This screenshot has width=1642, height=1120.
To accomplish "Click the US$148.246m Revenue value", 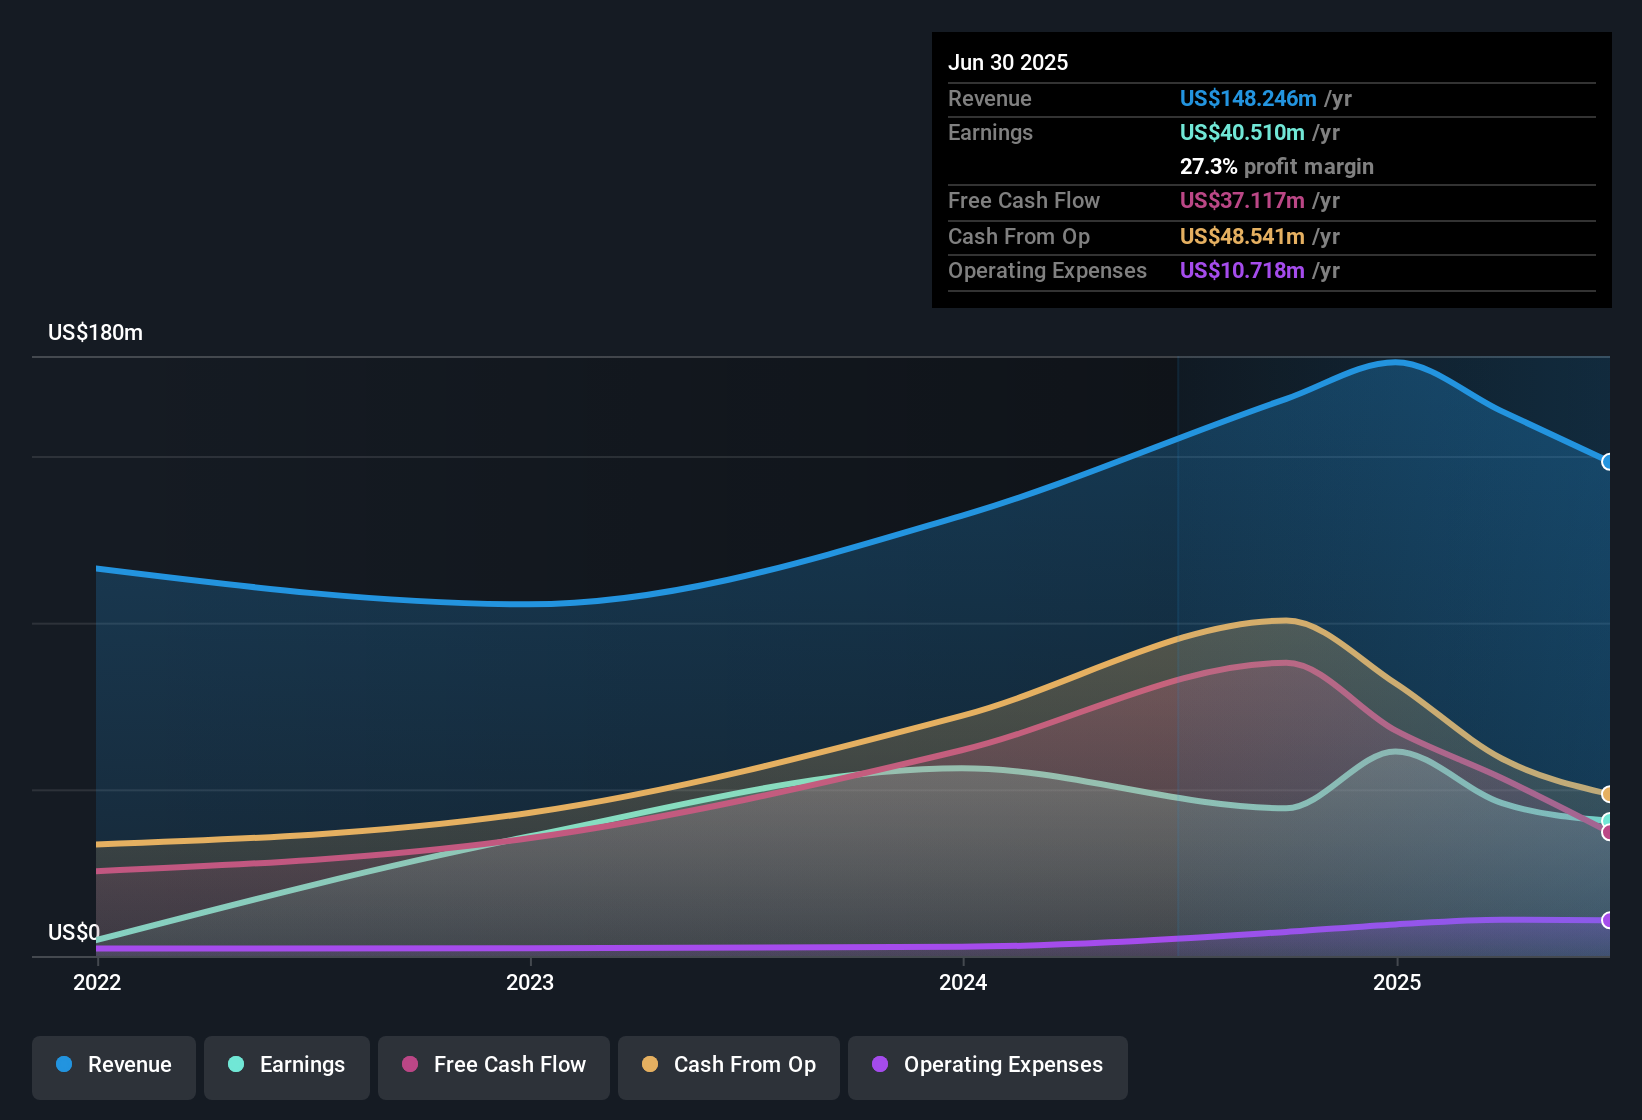I will tap(1248, 98).
